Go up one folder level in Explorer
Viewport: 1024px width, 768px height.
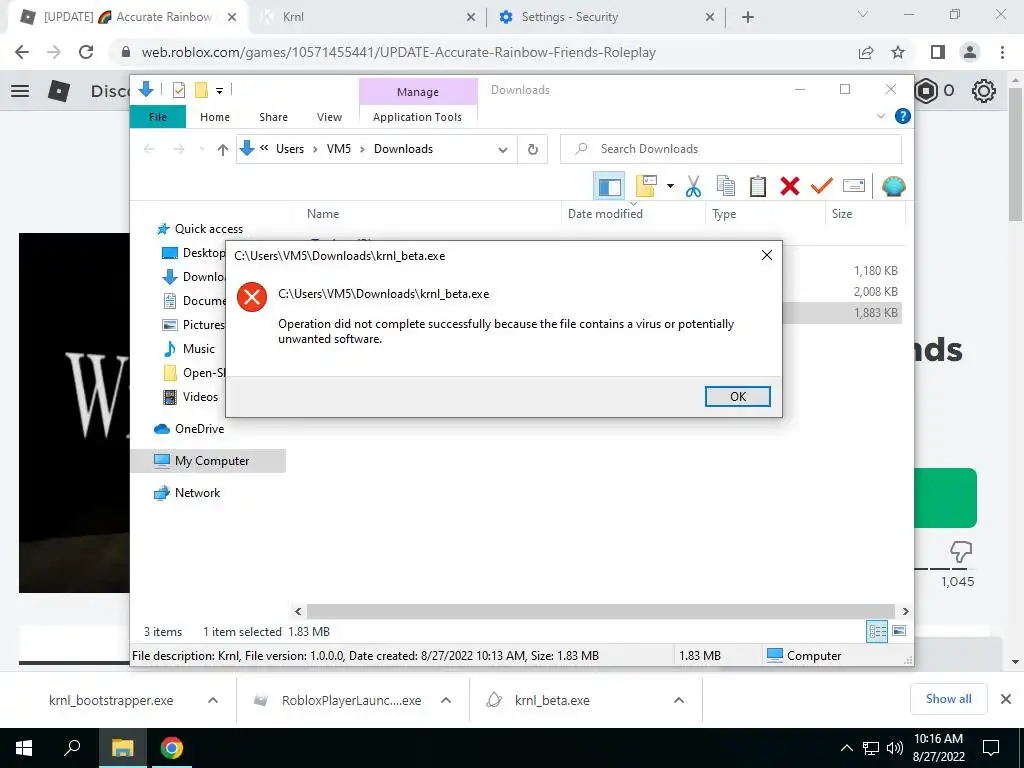223,150
